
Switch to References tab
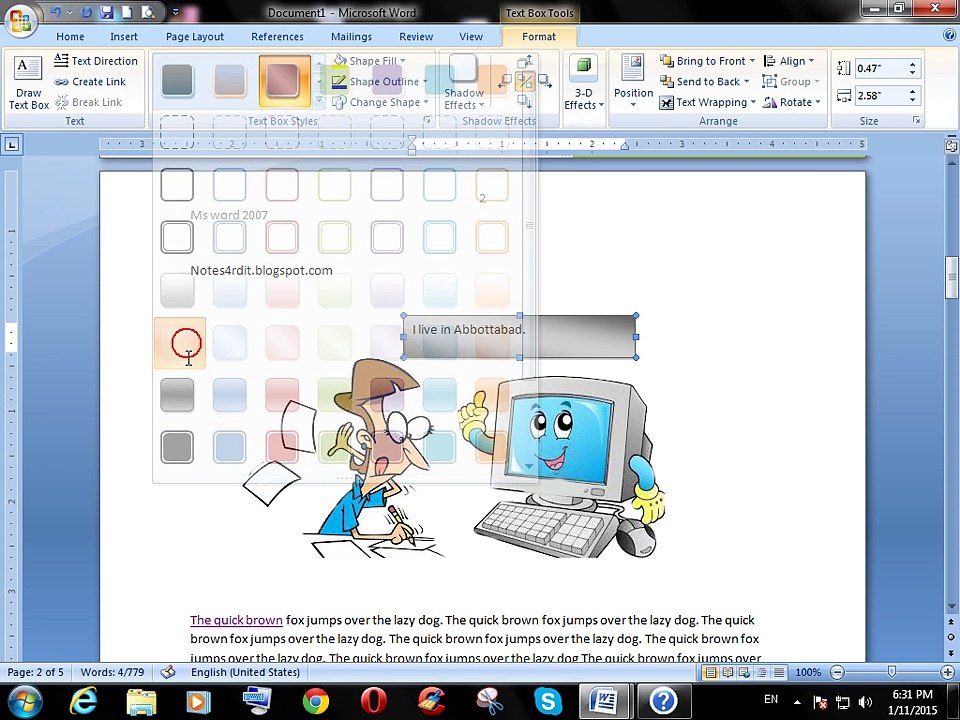(x=277, y=37)
